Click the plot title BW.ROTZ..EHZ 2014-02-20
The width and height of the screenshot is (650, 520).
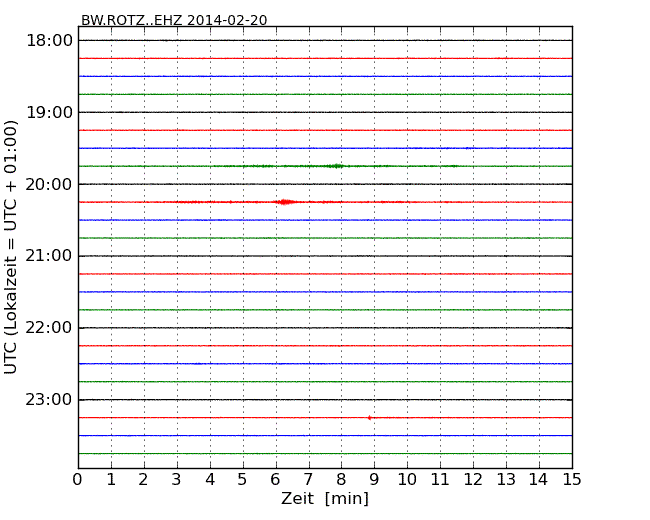coord(174,20)
